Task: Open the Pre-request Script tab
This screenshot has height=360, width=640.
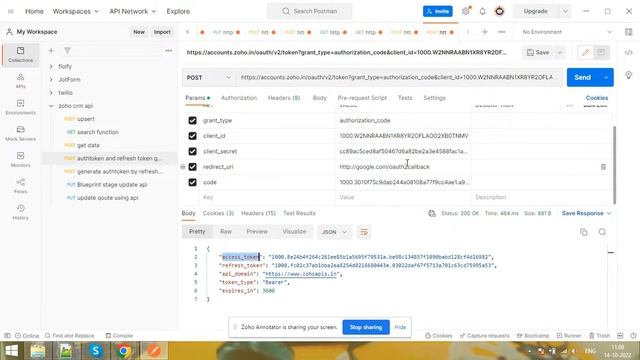Action: pyautogui.click(x=362, y=98)
